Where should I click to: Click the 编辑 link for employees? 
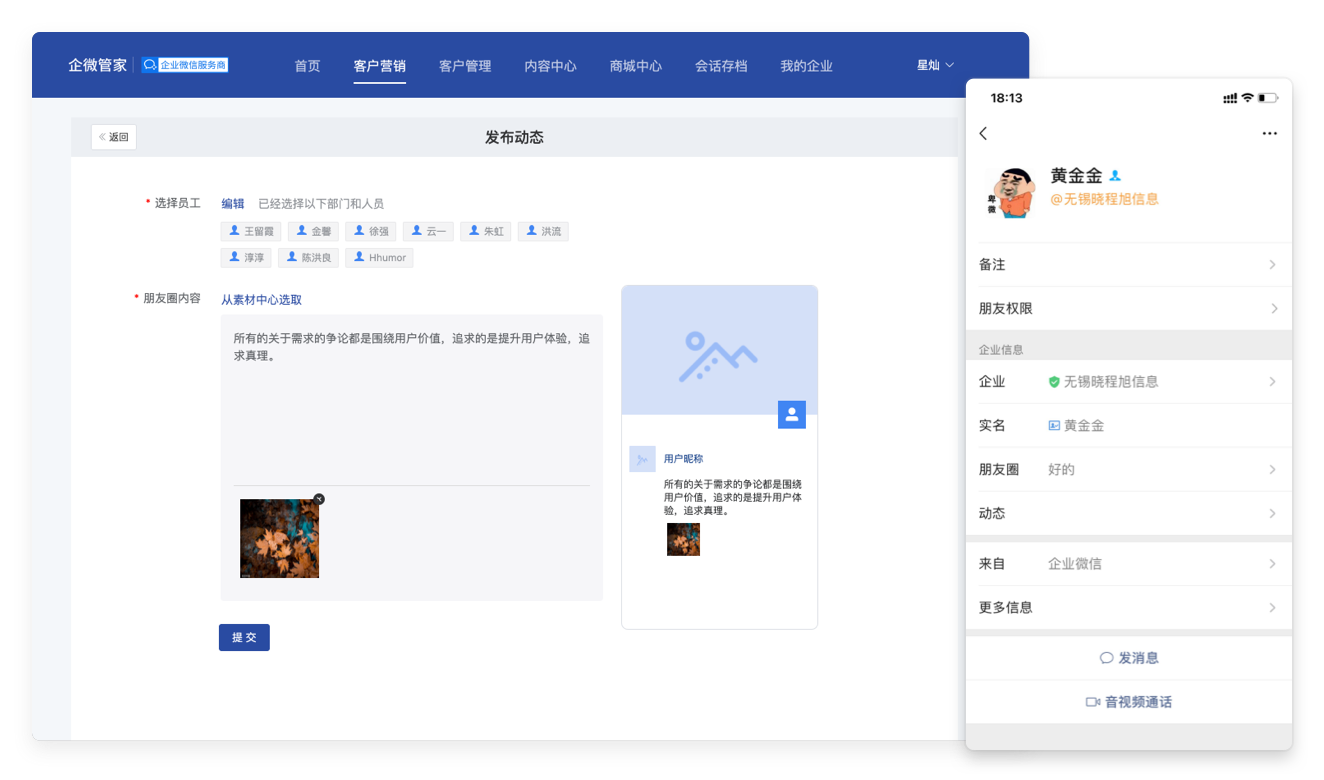[x=232, y=203]
